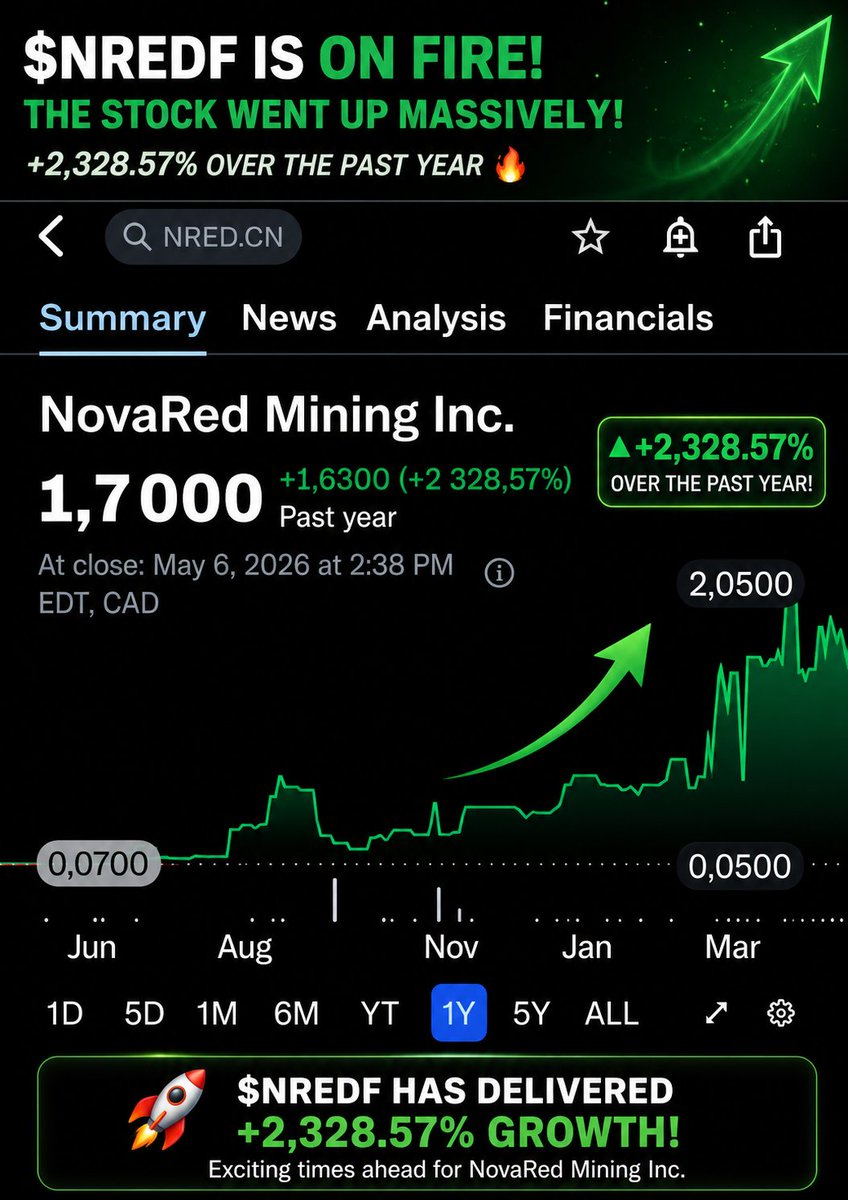848x1200 pixels.
Task: Select the highlighted 1Y chart range
Action: point(459,1014)
